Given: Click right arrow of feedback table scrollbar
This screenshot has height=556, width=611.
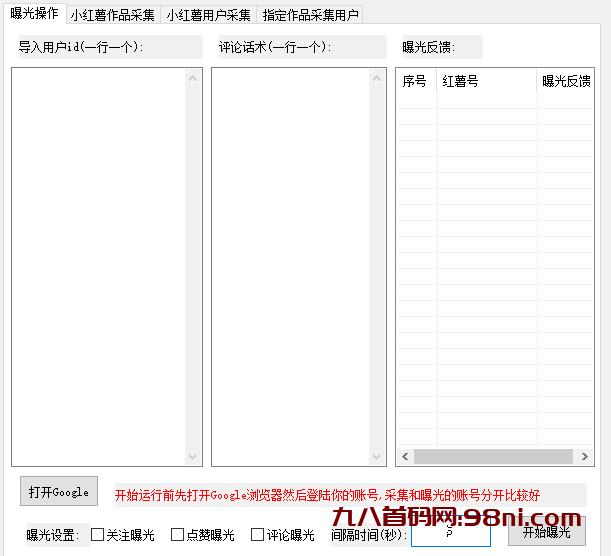Looking at the screenshot, I should click(583, 457).
